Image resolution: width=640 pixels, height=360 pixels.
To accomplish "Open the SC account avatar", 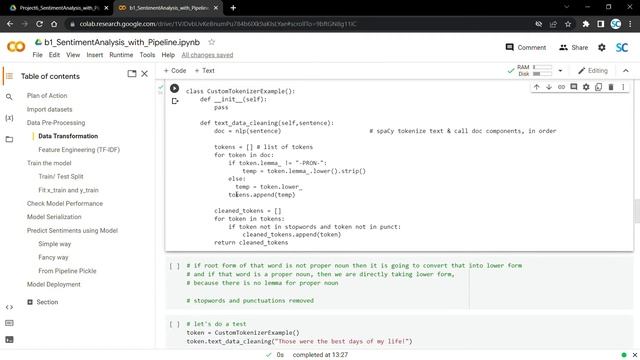I will click(622, 47).
